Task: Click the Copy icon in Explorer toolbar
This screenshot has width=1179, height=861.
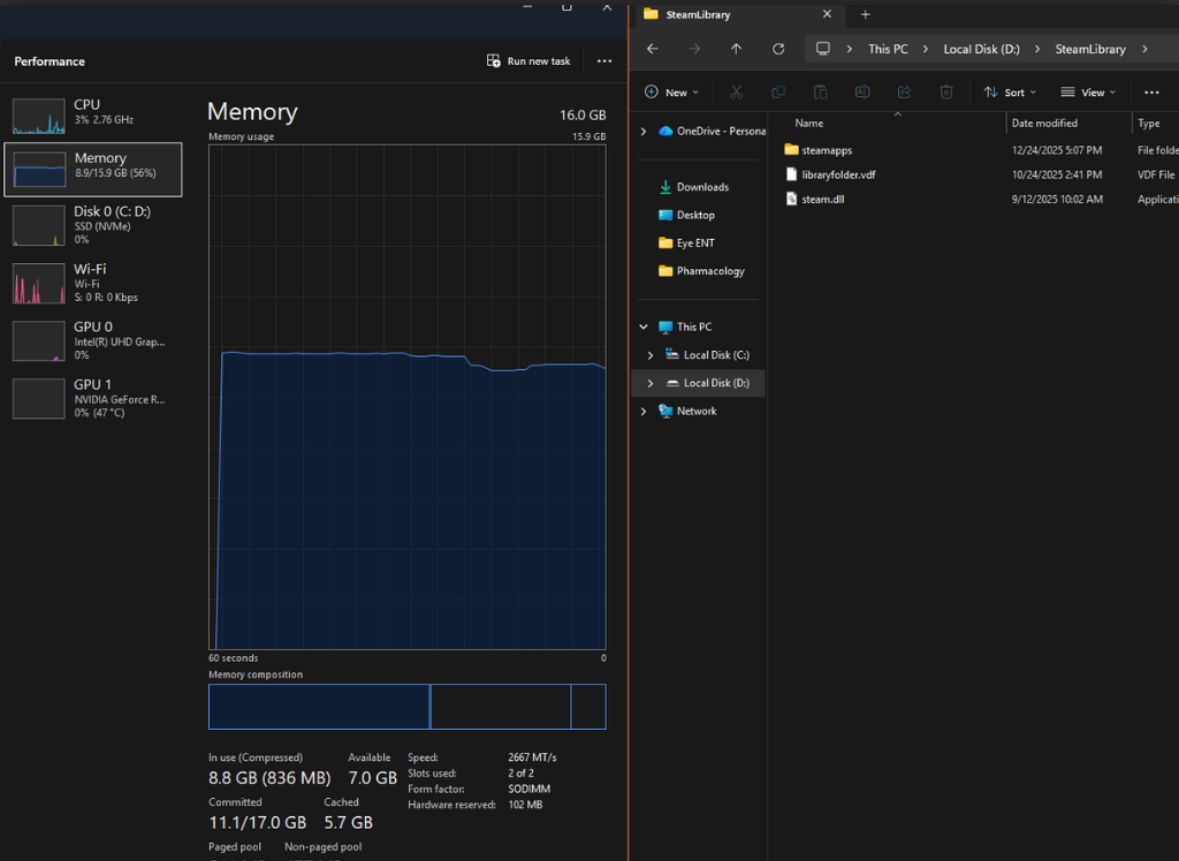Action: click(778, 92)
